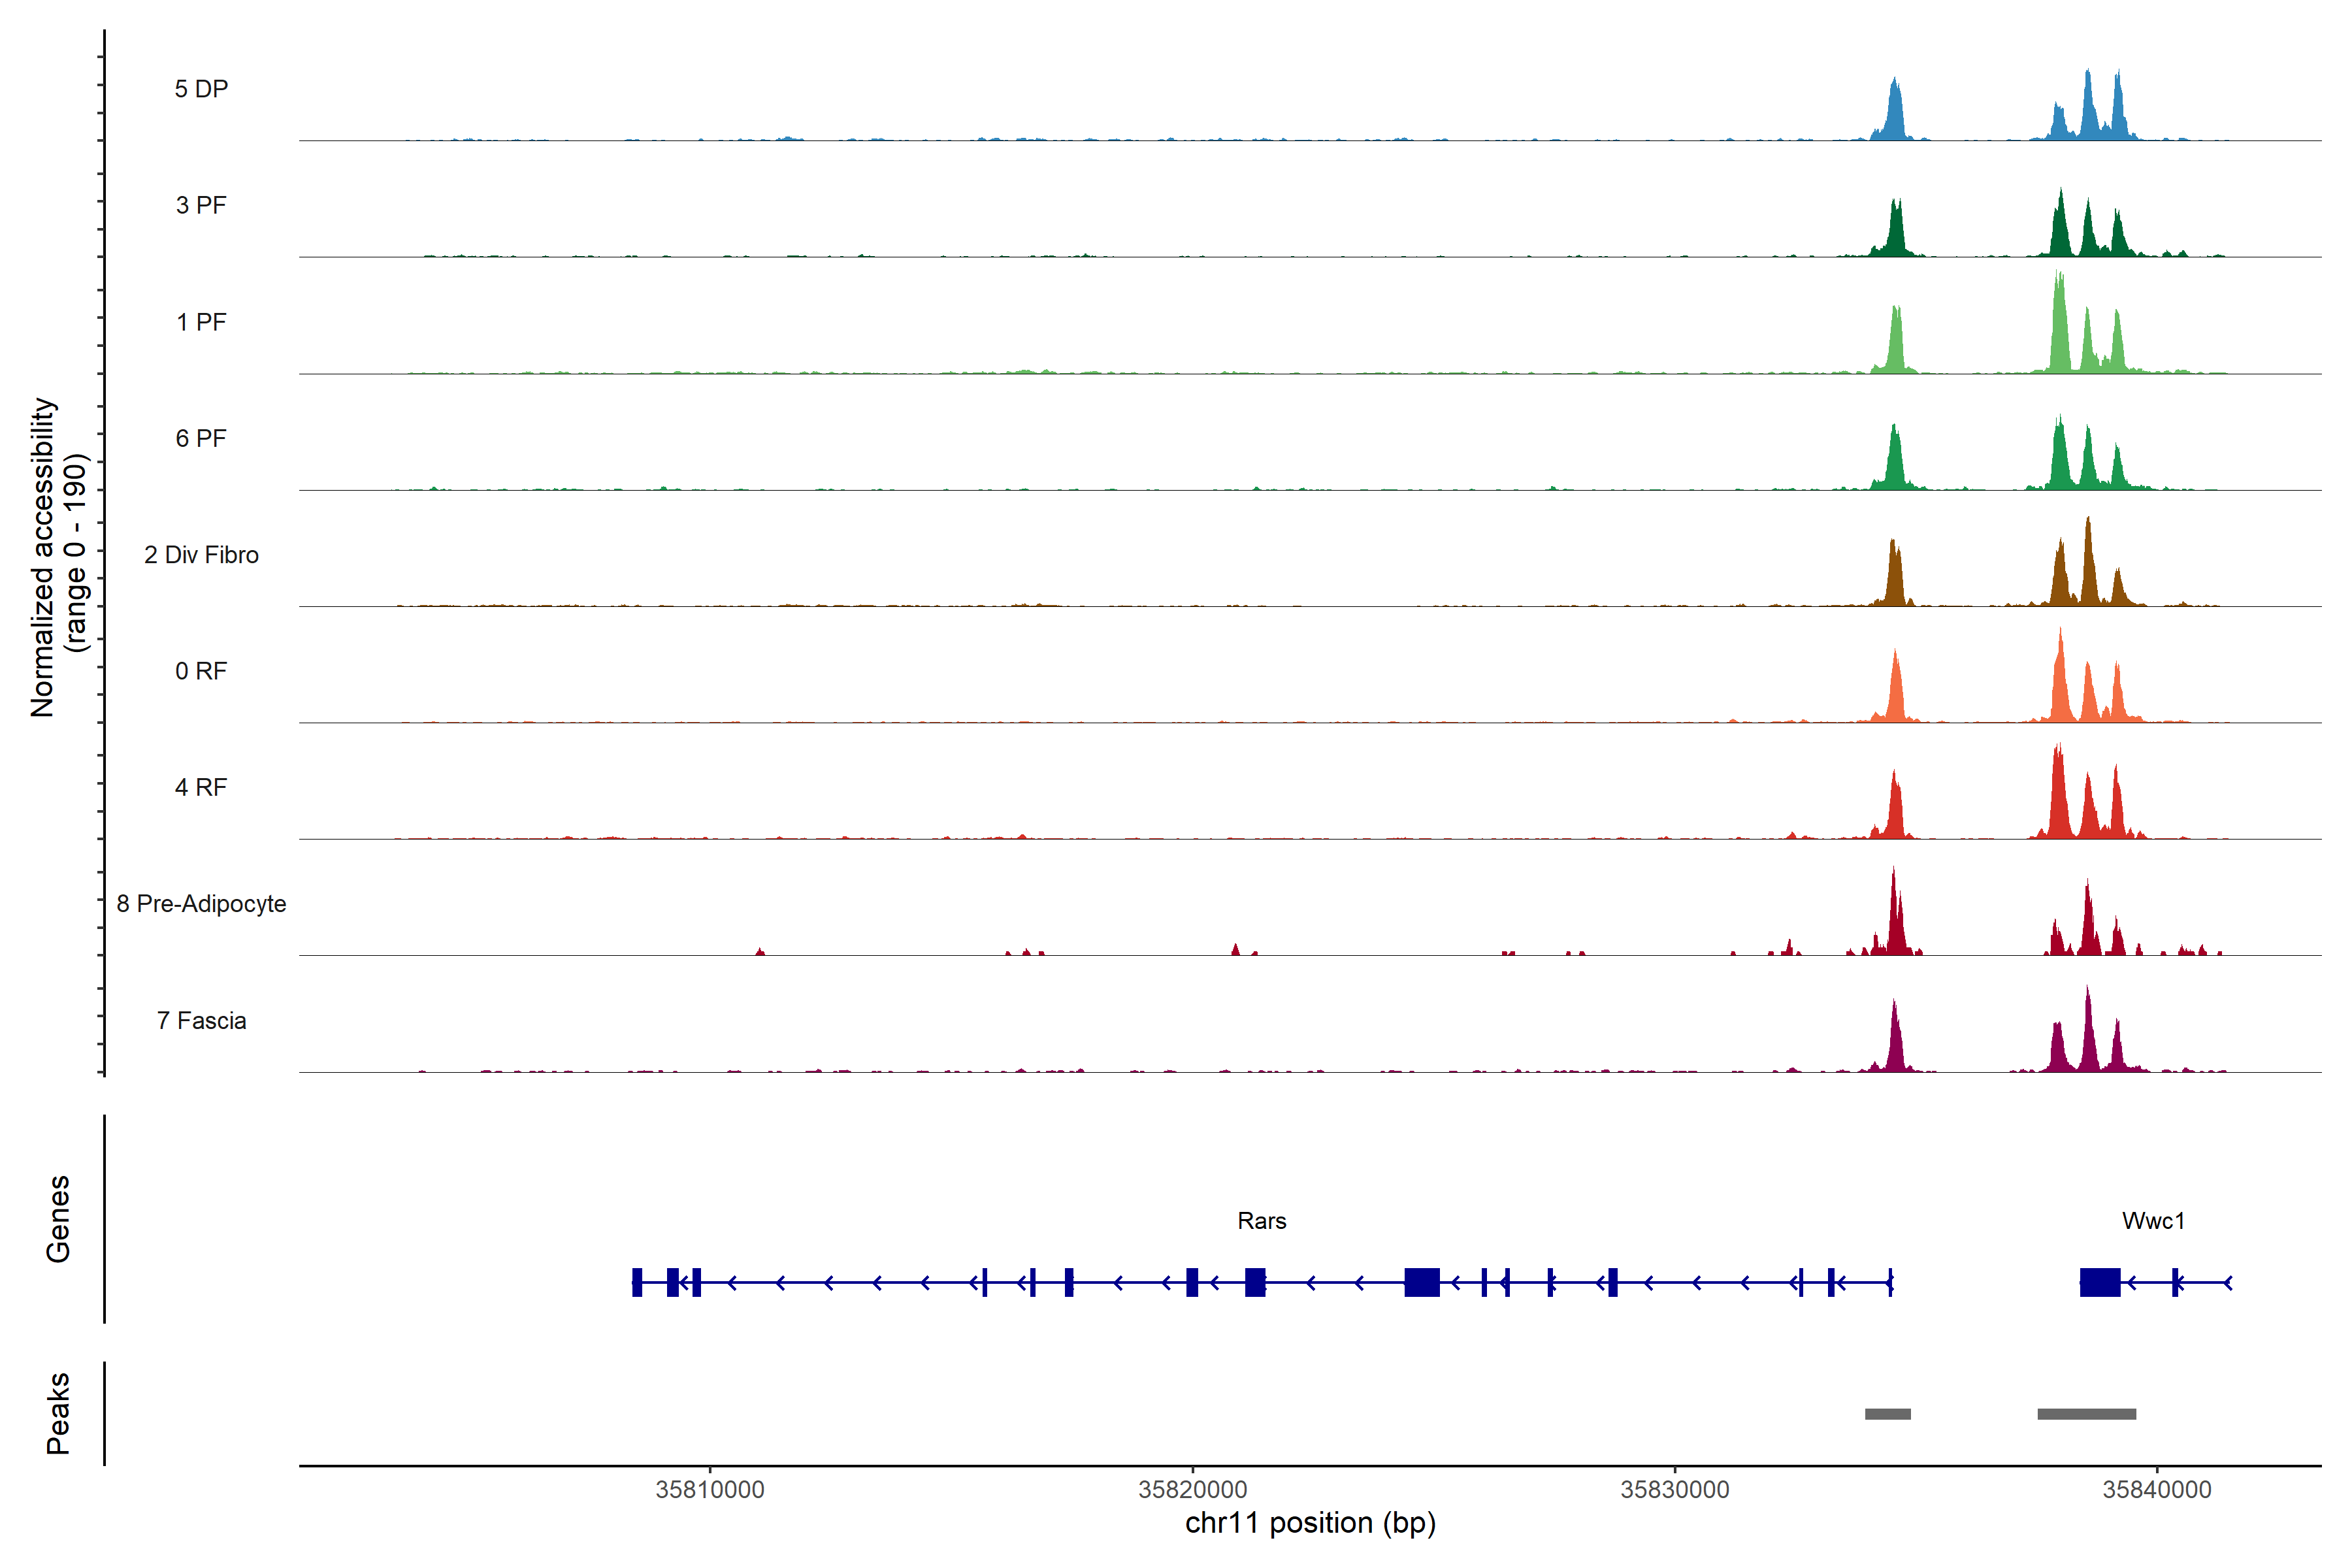Click the Rars gene name
This screenshot has width=2352, height=1568.
(1261, 1221)
